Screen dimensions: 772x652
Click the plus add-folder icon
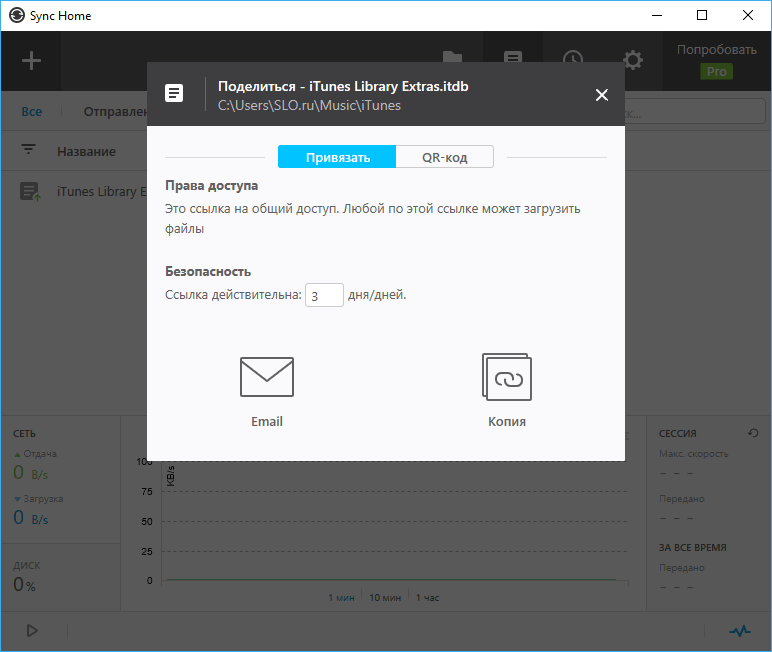tap(31, 61)
